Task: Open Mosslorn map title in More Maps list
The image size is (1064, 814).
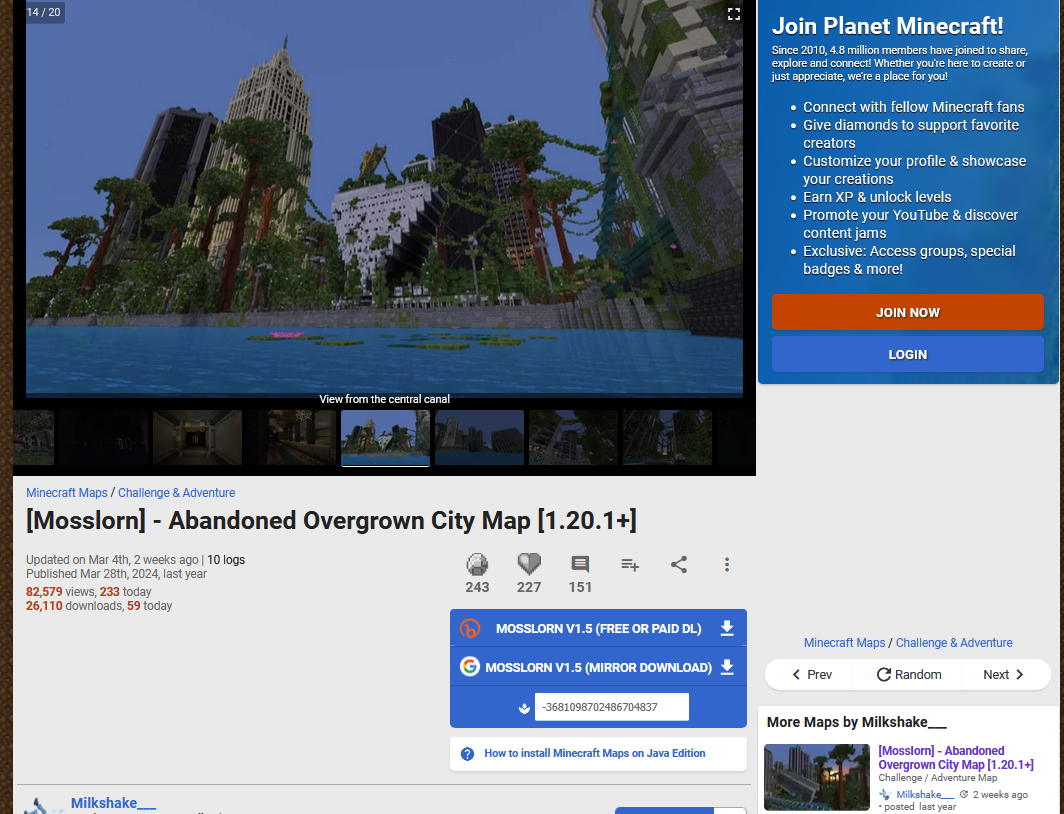Action: pyautogui.click(x=955, y=758)
